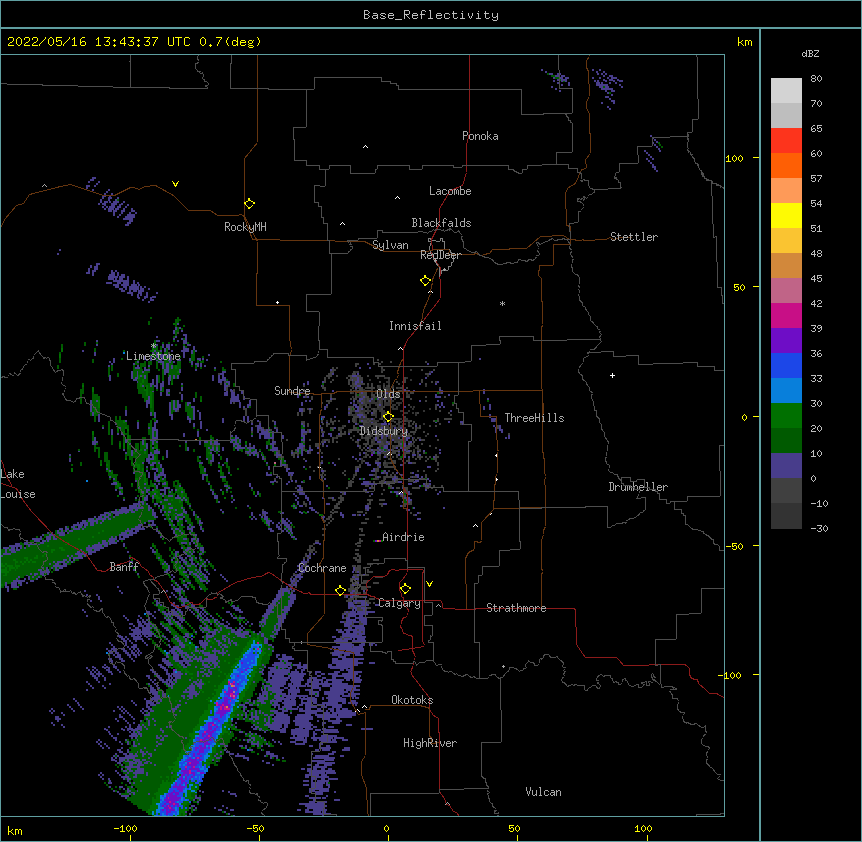Select the bright orange 57 to 60 dBZ swatch

point(786,165)
